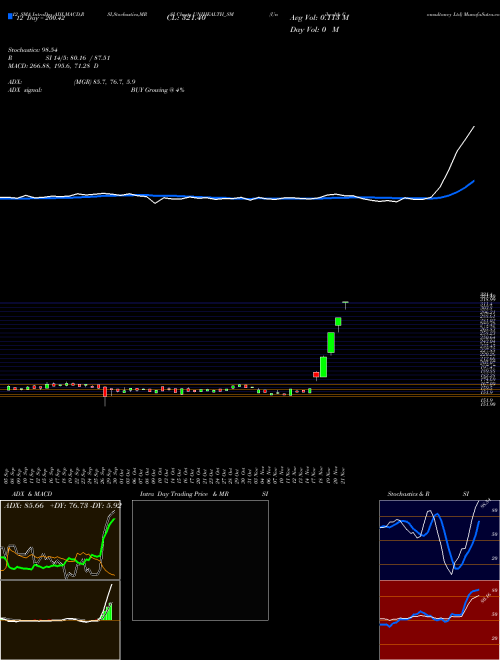The height and width of the screenshot is (660, 500).
Task: Click the blue SMA line's rising end
Action: pyautogui.click(x=473, y=181)
